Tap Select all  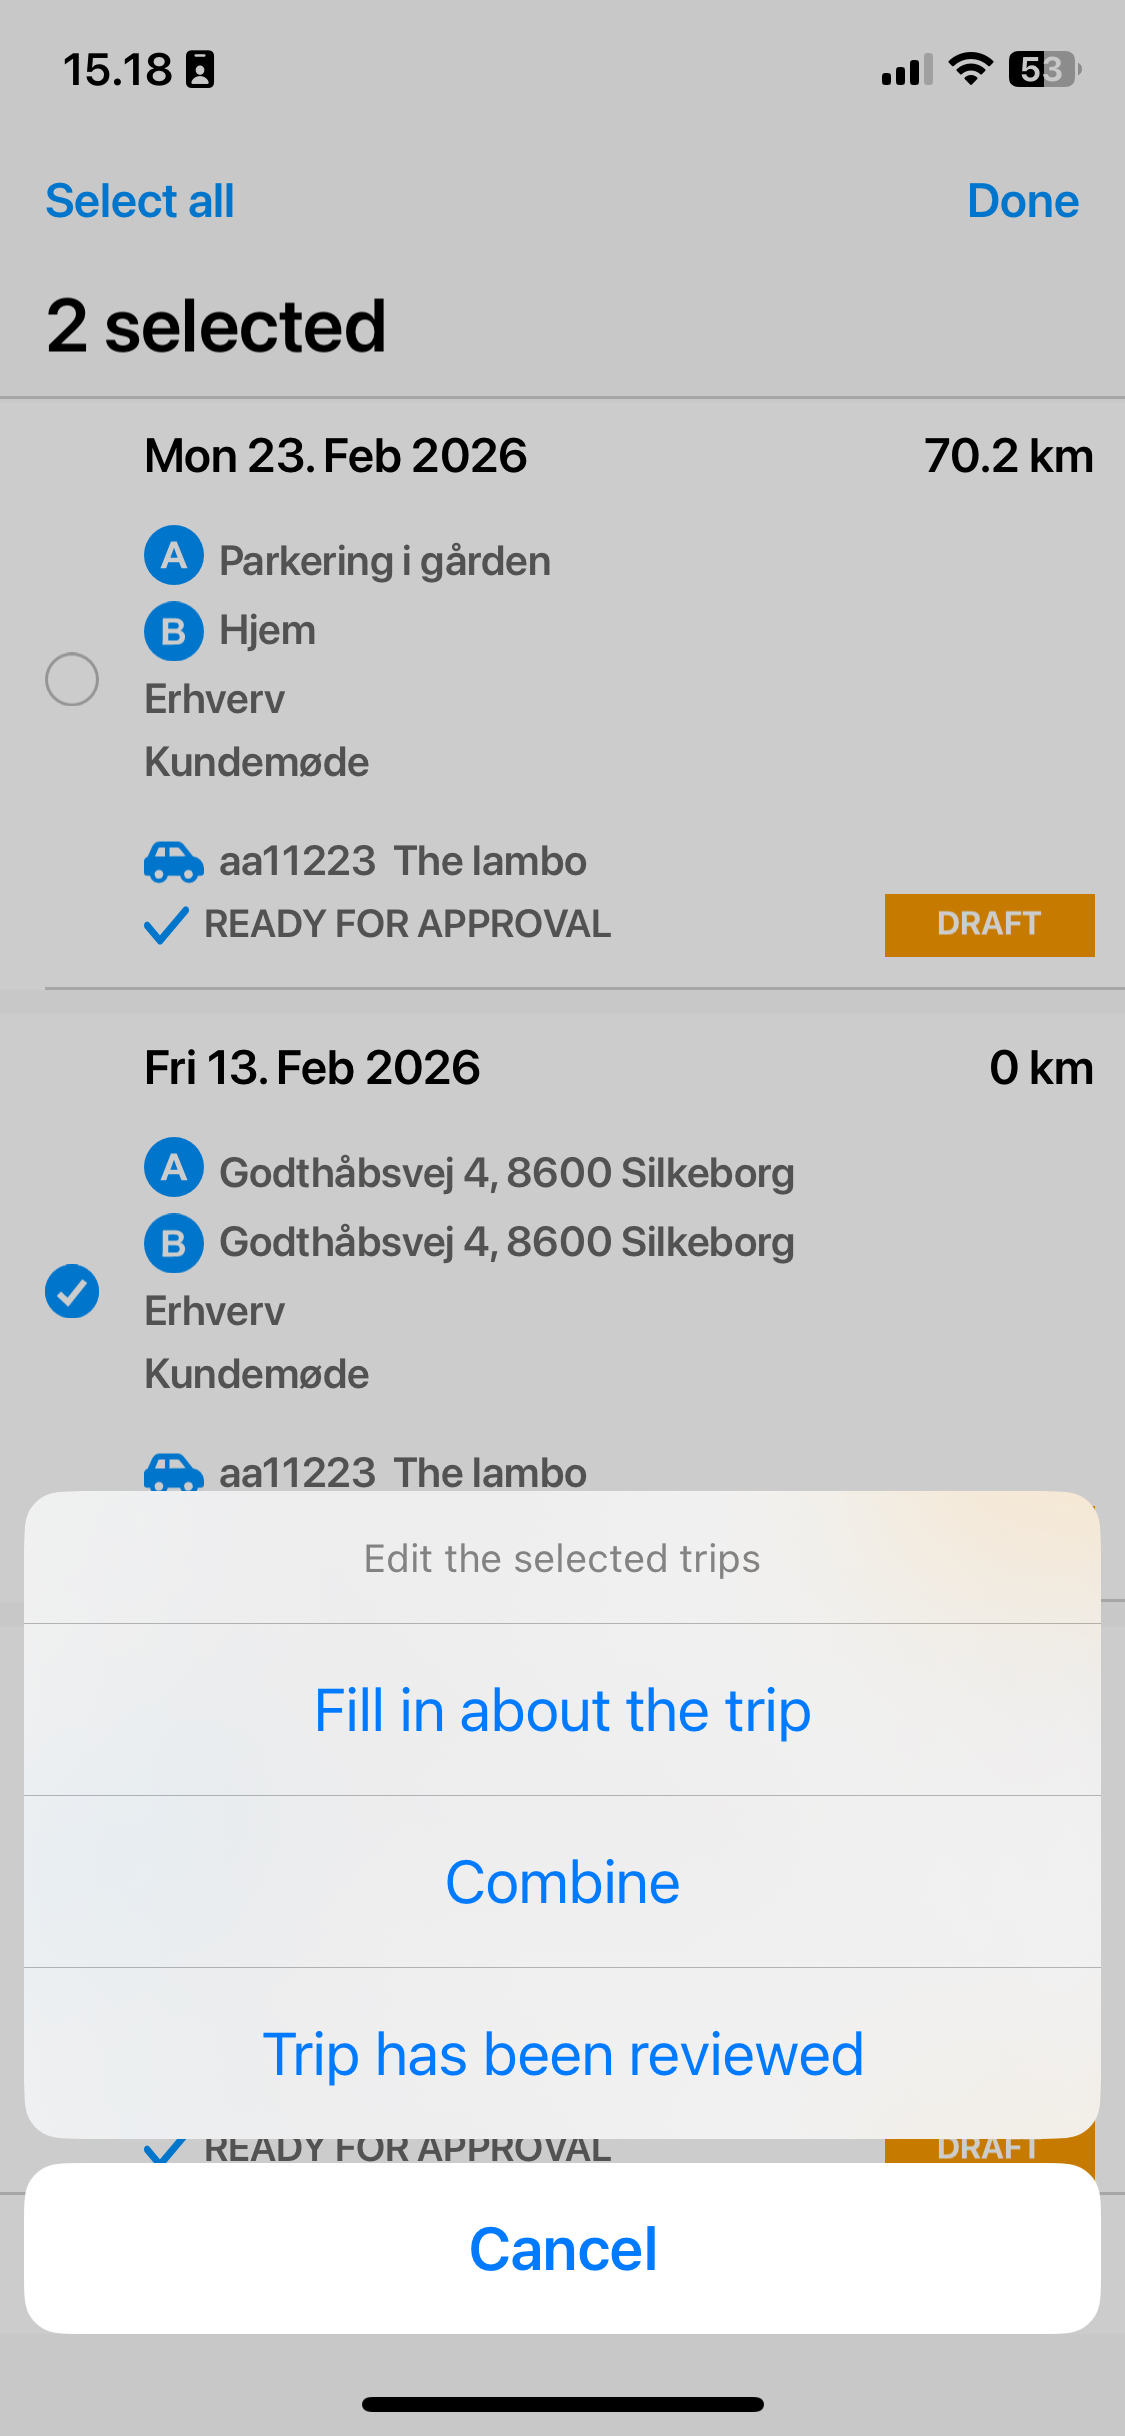[140, 201]
